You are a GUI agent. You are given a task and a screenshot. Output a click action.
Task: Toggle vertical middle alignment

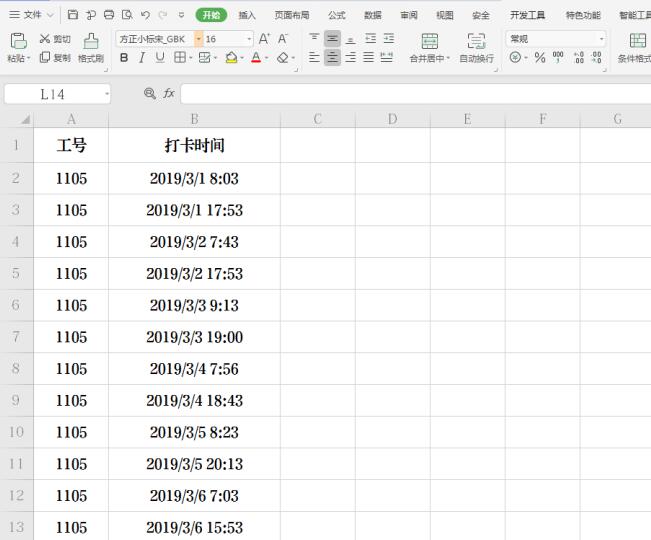[332, 39]
